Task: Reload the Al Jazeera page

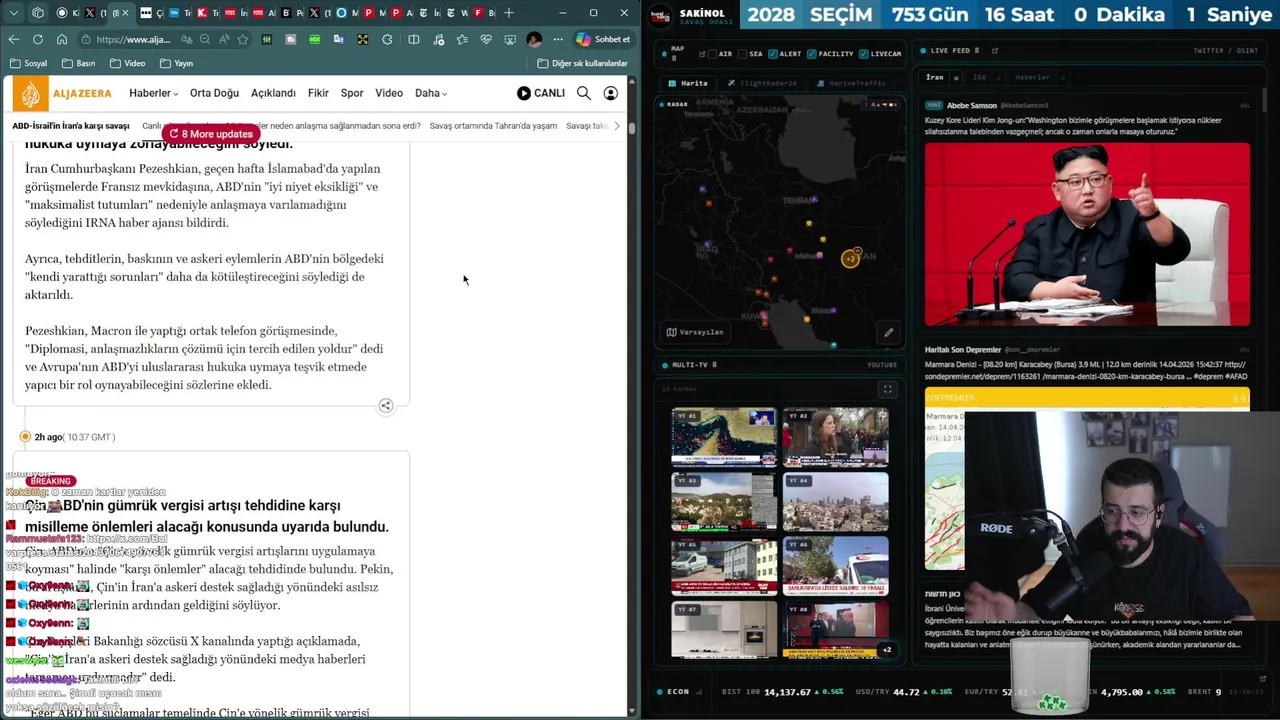Action: point(37,39)
